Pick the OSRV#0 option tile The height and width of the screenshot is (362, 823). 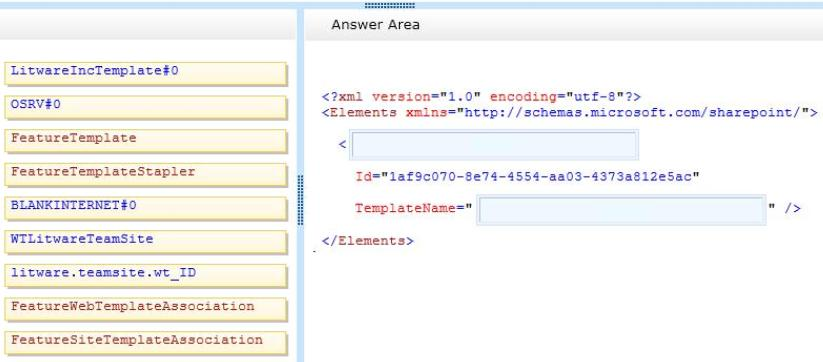(145, 107)
